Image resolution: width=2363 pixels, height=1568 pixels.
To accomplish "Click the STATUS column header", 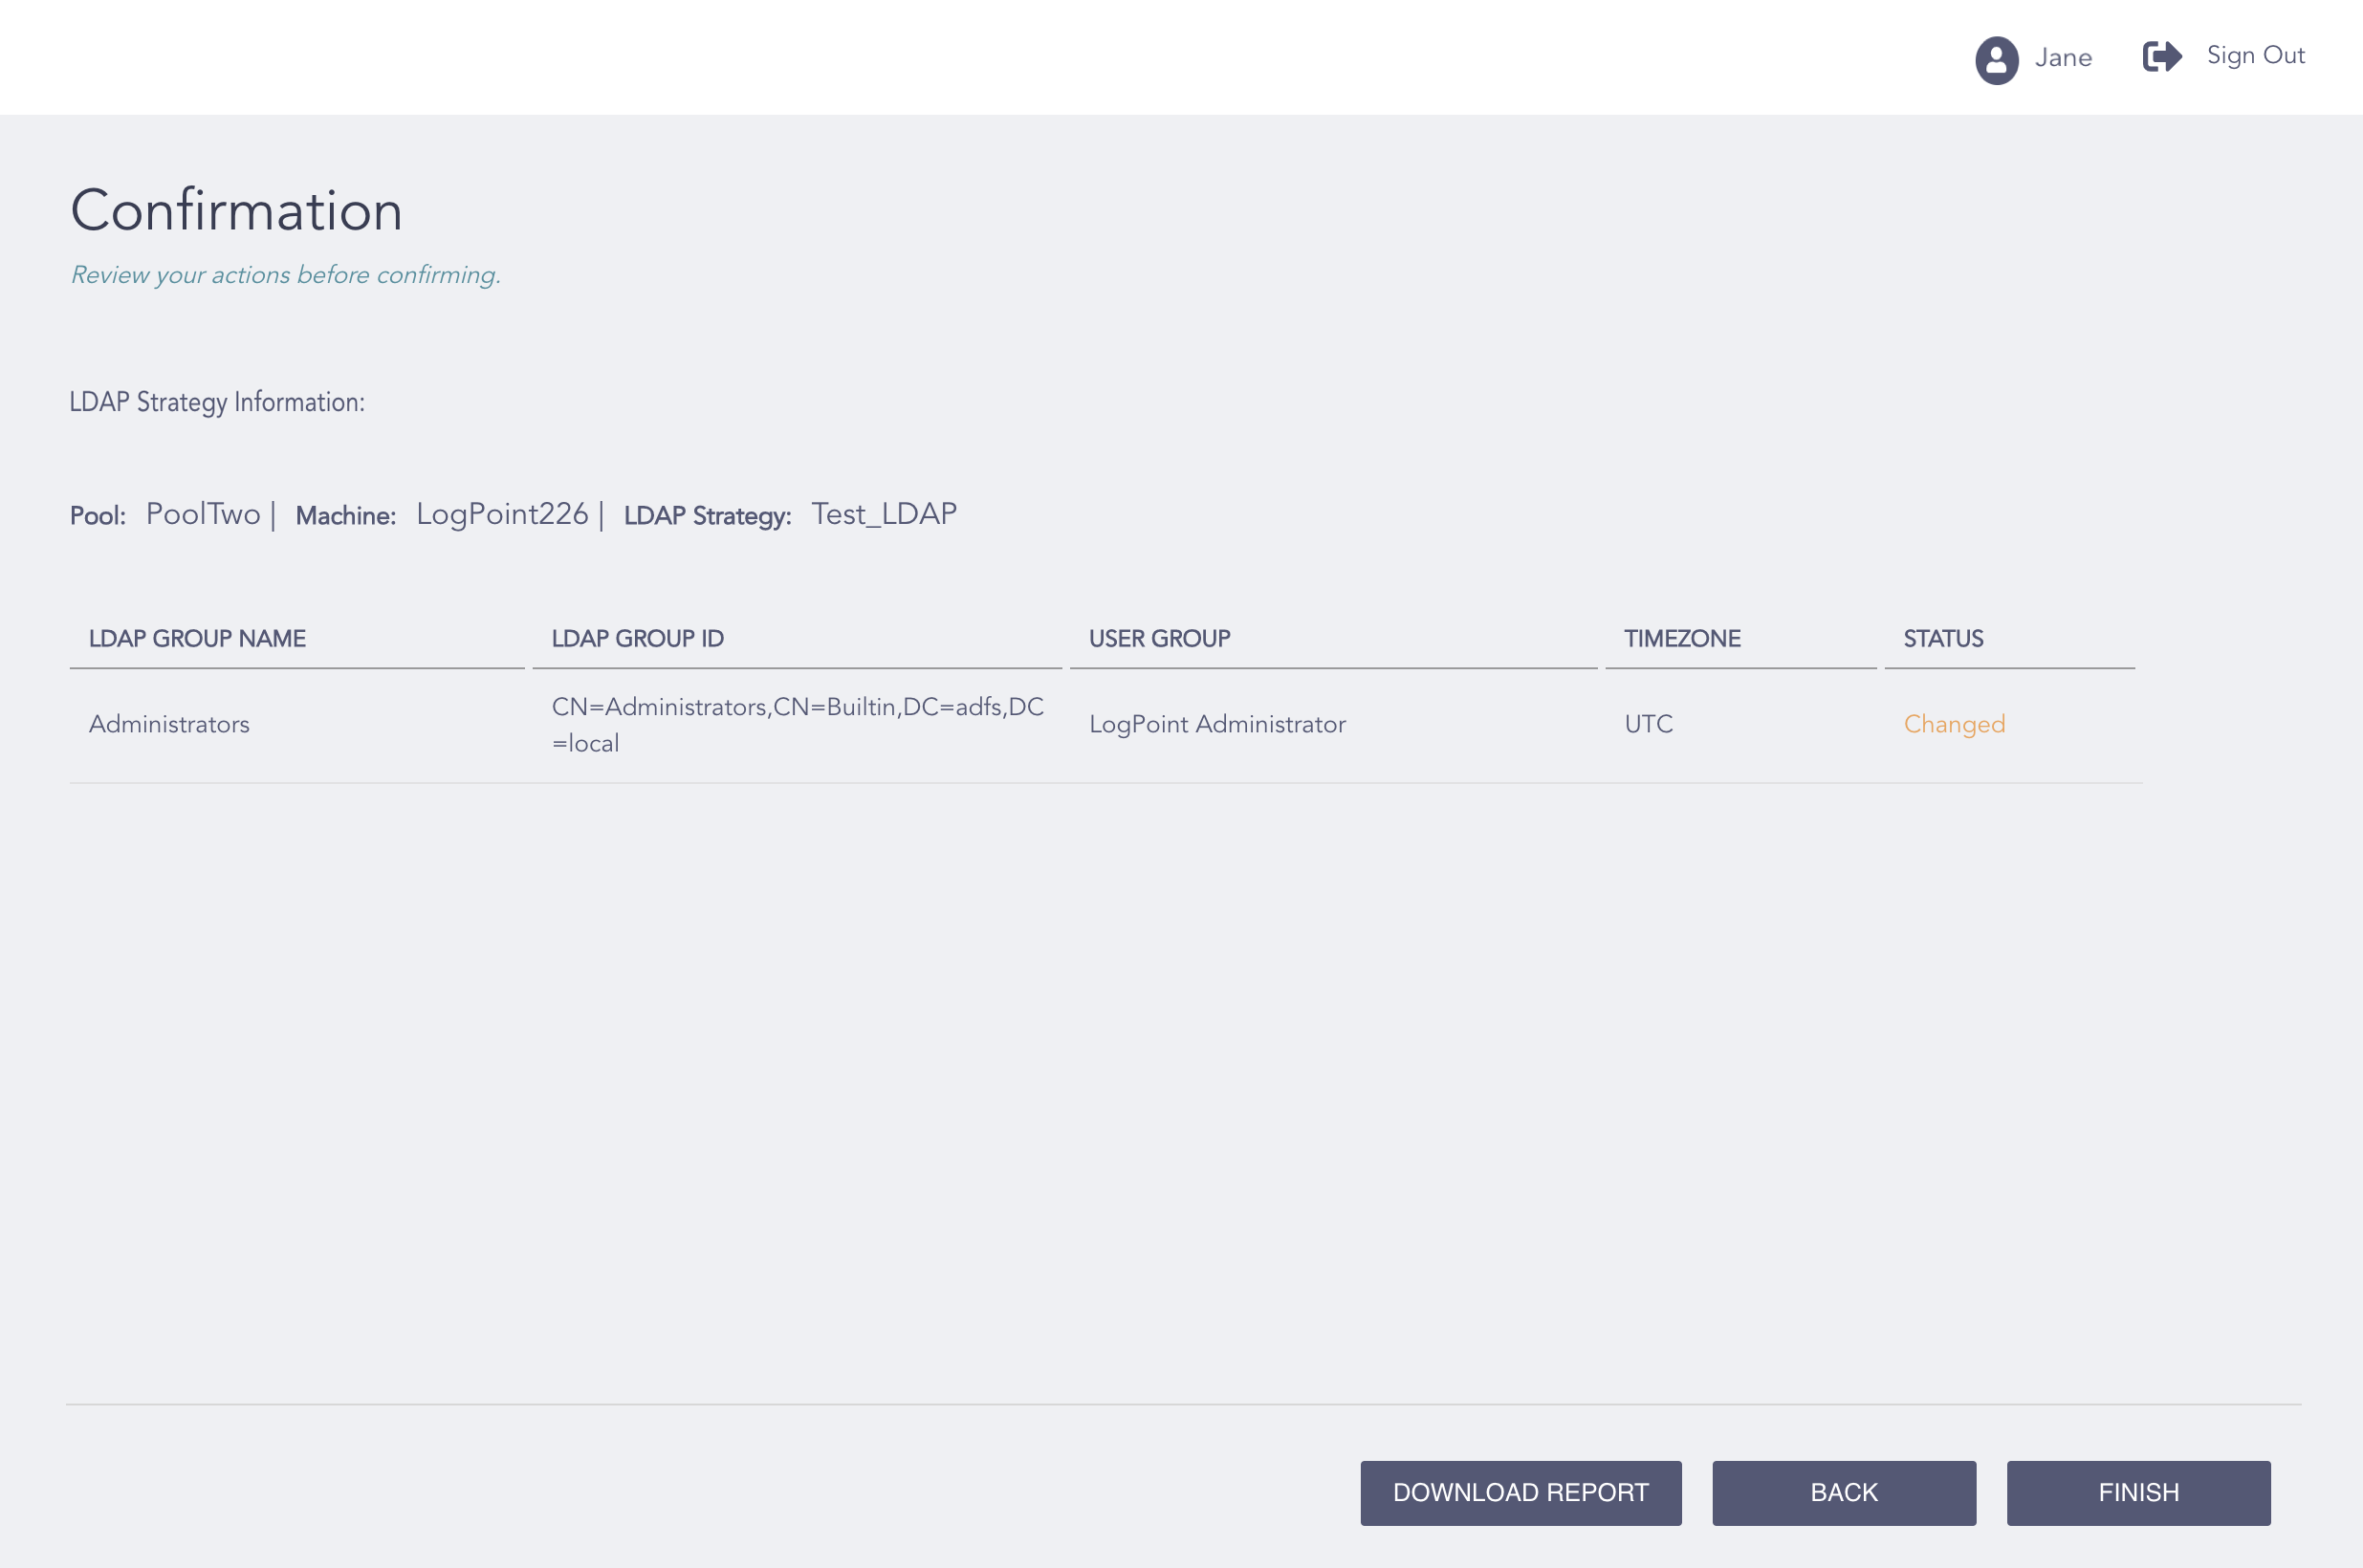I will [x=1942, y=638].
